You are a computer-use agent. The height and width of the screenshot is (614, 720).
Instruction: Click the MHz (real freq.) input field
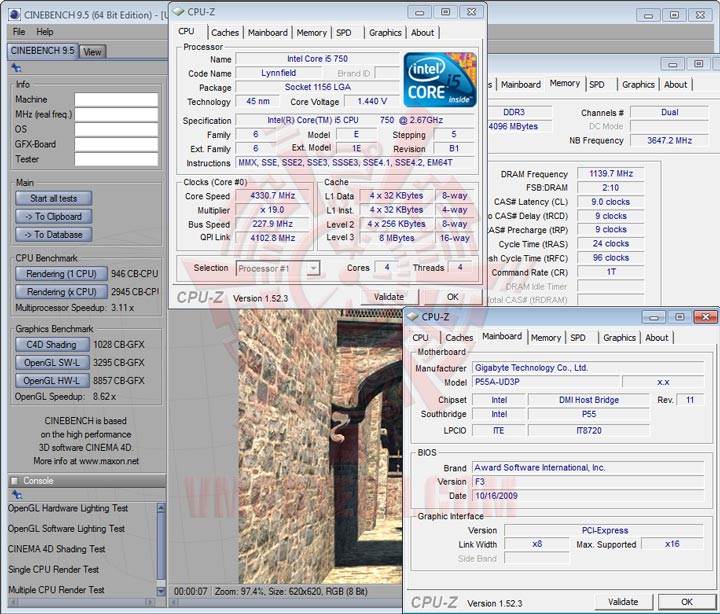click(x=116, y=114)
